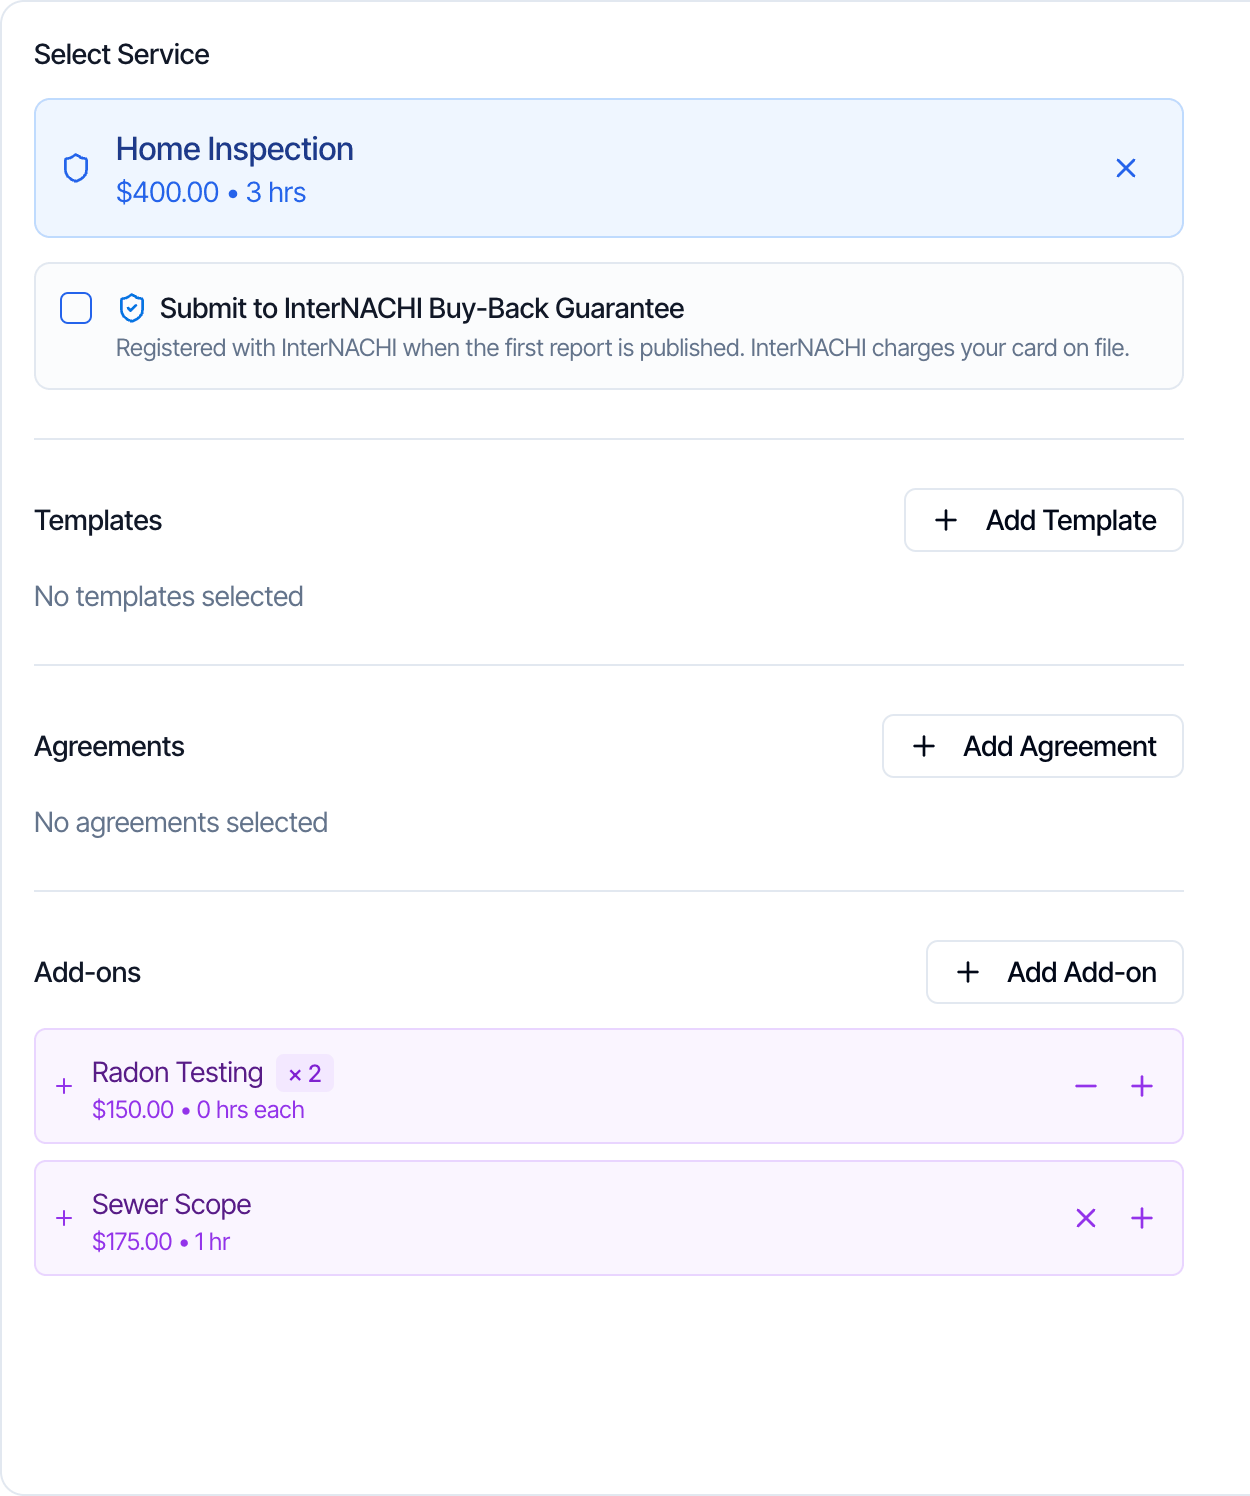1250x1496 pixels.
Task: Click the No agreements selected text
Action: [x=181, y=822]
